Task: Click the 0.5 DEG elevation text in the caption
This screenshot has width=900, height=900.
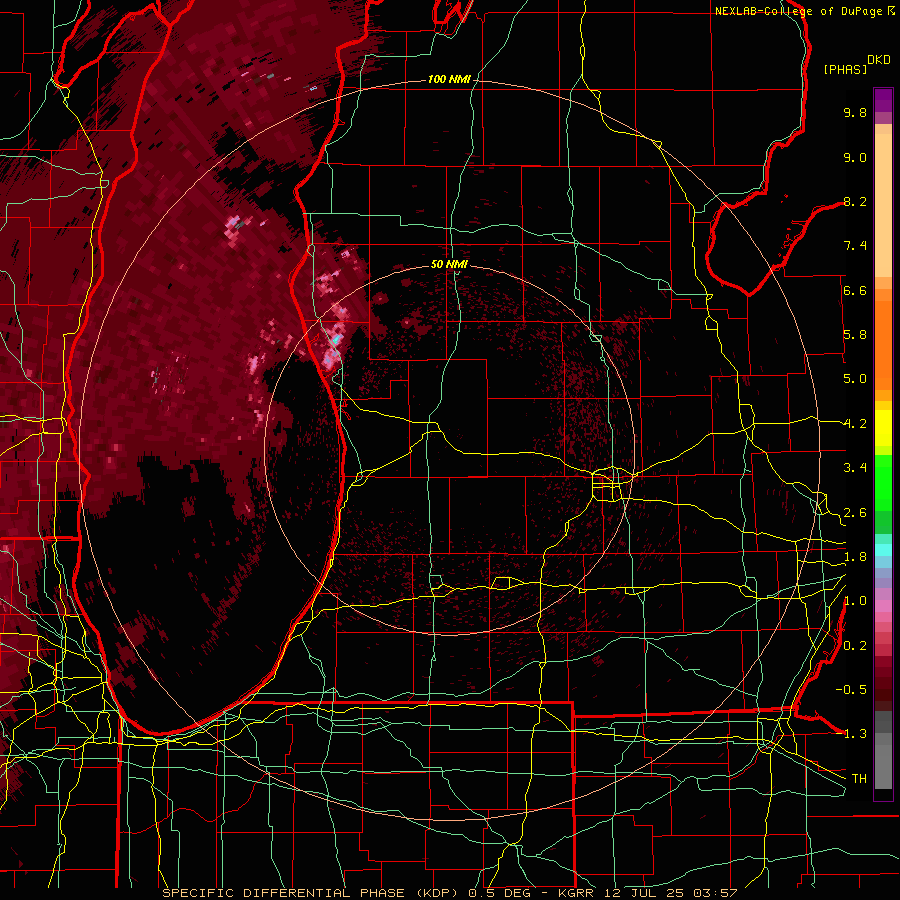Action: coord(499,893)
